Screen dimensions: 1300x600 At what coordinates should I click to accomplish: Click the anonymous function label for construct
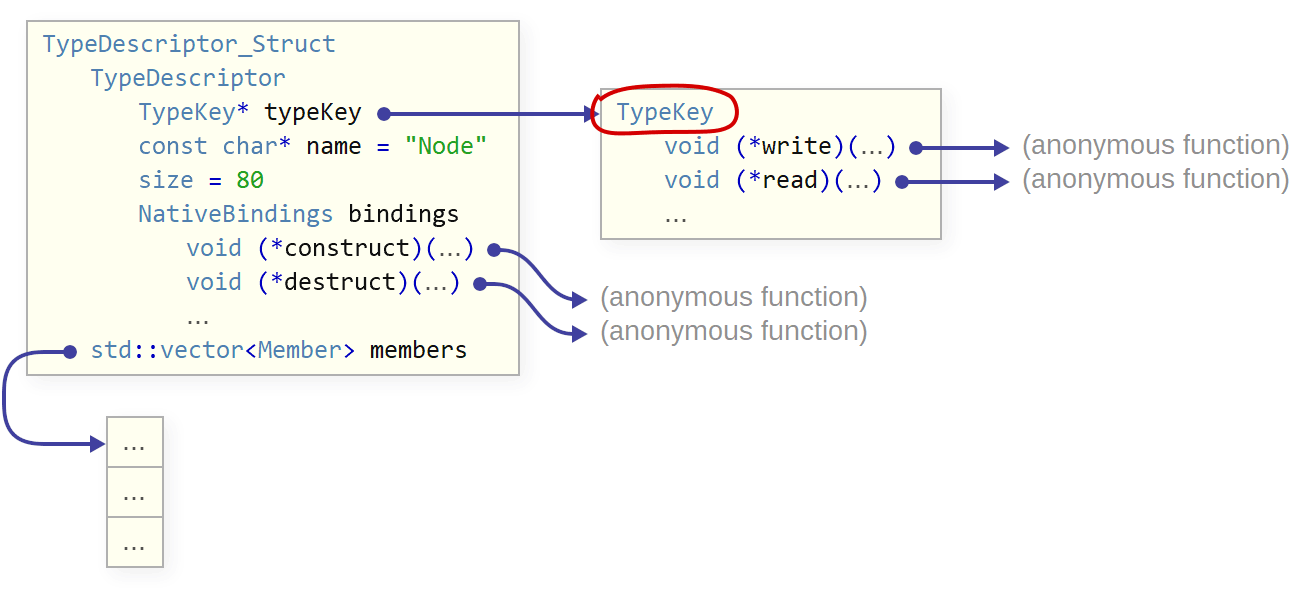click(733, 298)
